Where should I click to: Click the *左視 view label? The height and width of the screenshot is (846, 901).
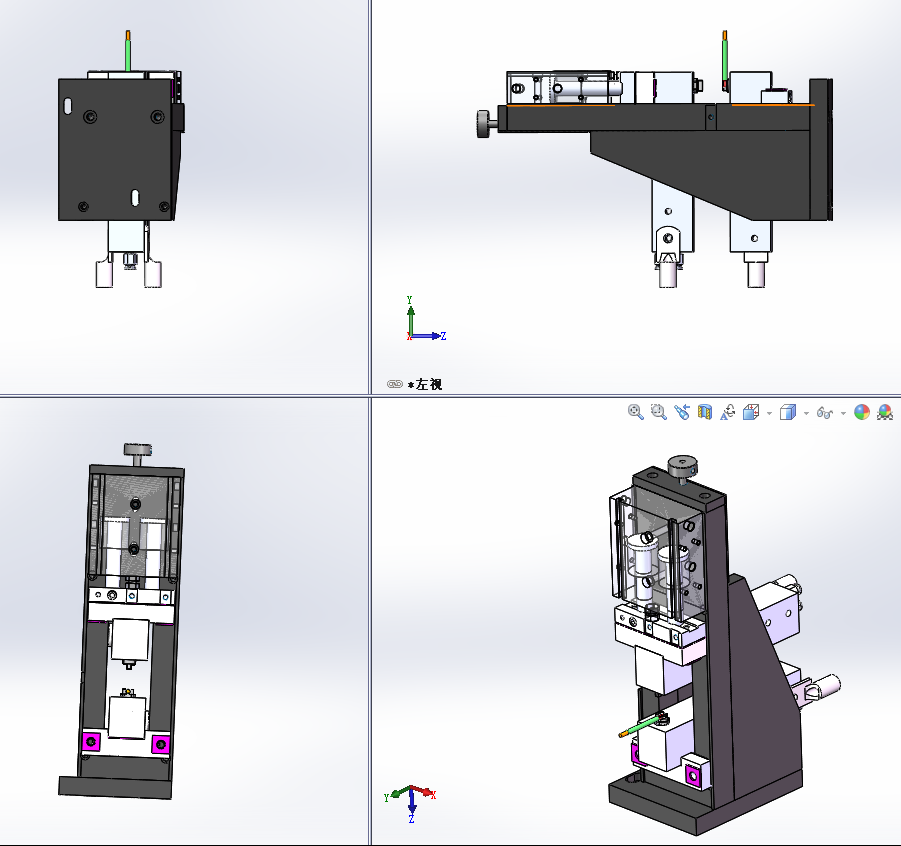[x=425, y=384]
